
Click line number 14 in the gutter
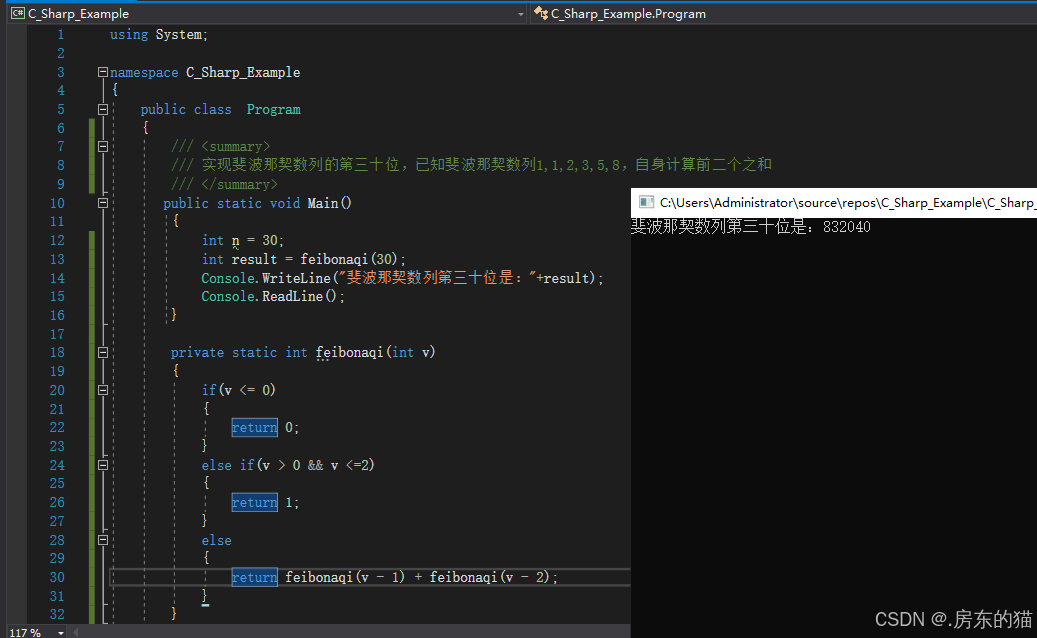(58, 278)
